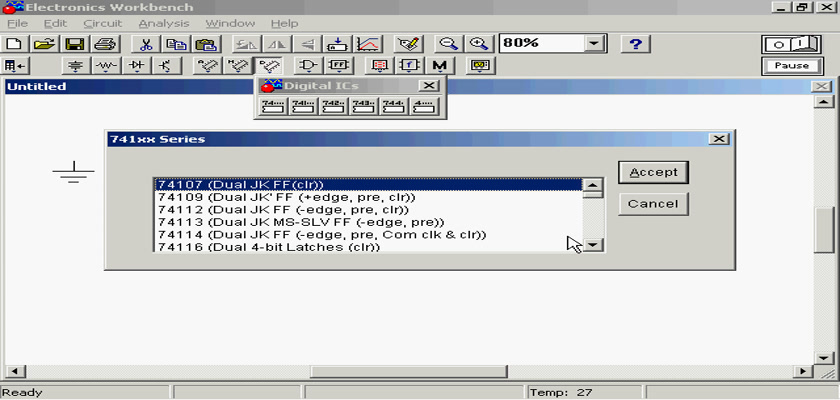The width and height of the screenshot is (840, 400).
Task: Select 74114 Dual JK FF entry
Action: [368, 235]
